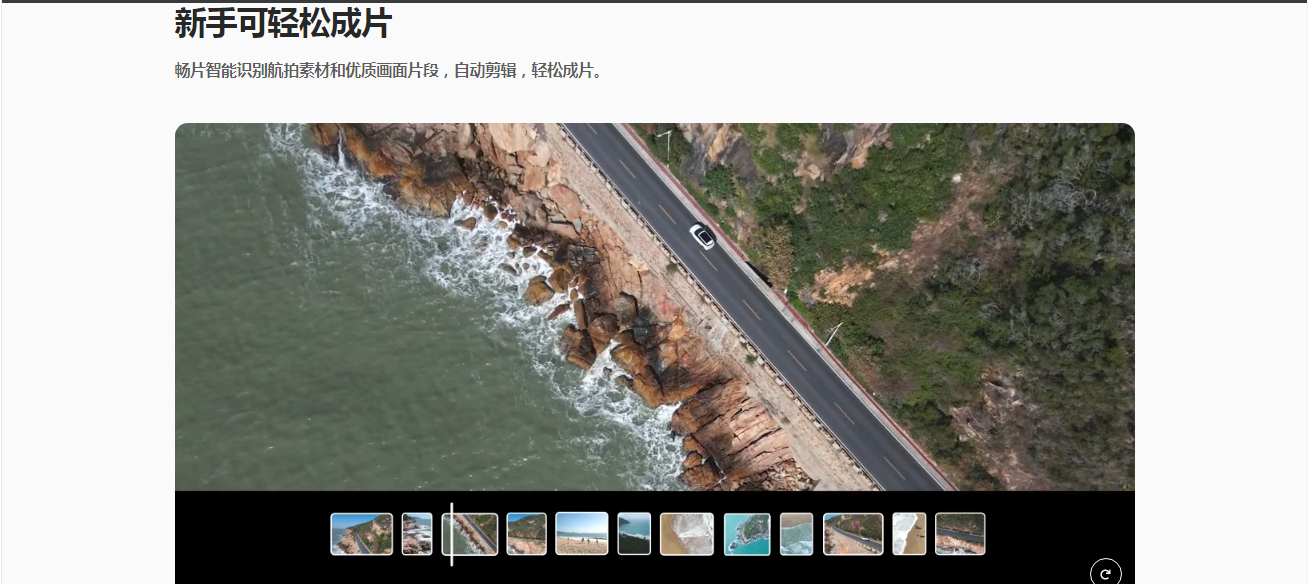This screenshot has height=584, width=1308.
Task: Click the description text starting with 畅片智能识别
Action: (389, 71)
